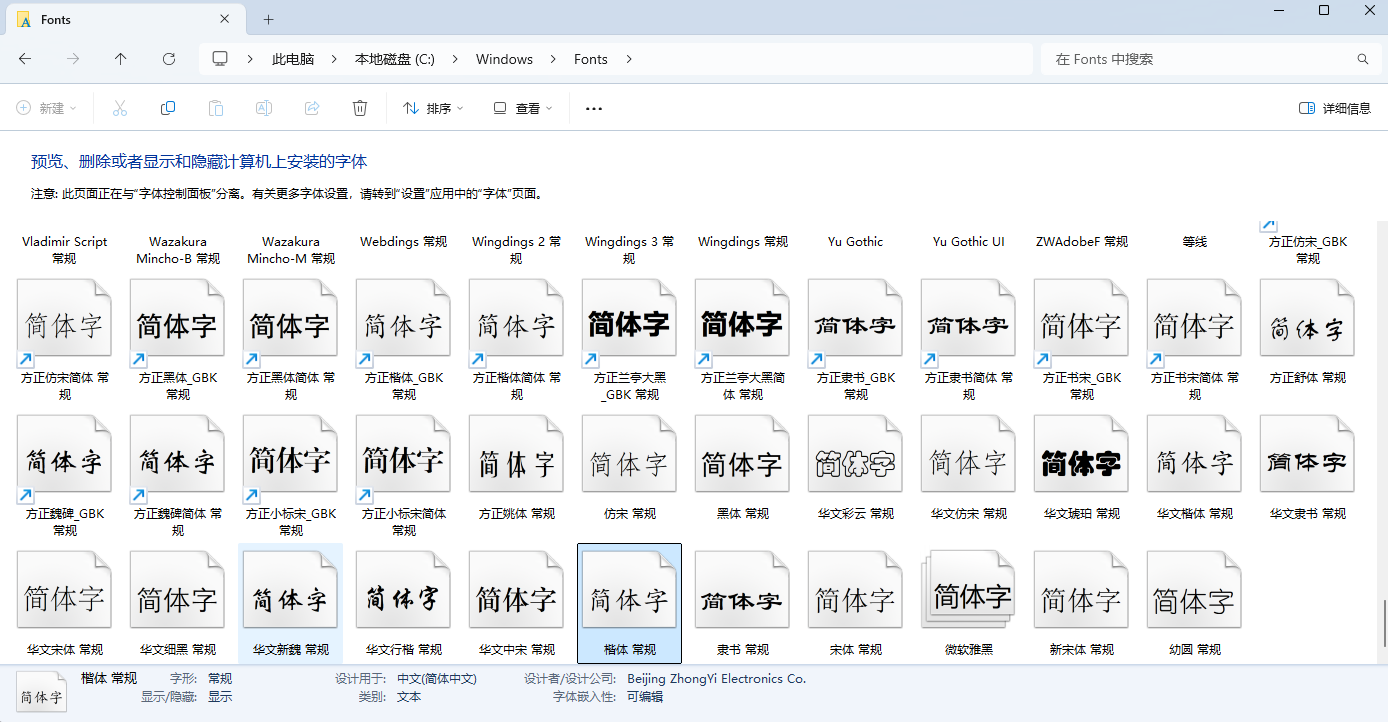Go up one folder level arrow
1388x722 pixels.
tap(121, 59)
